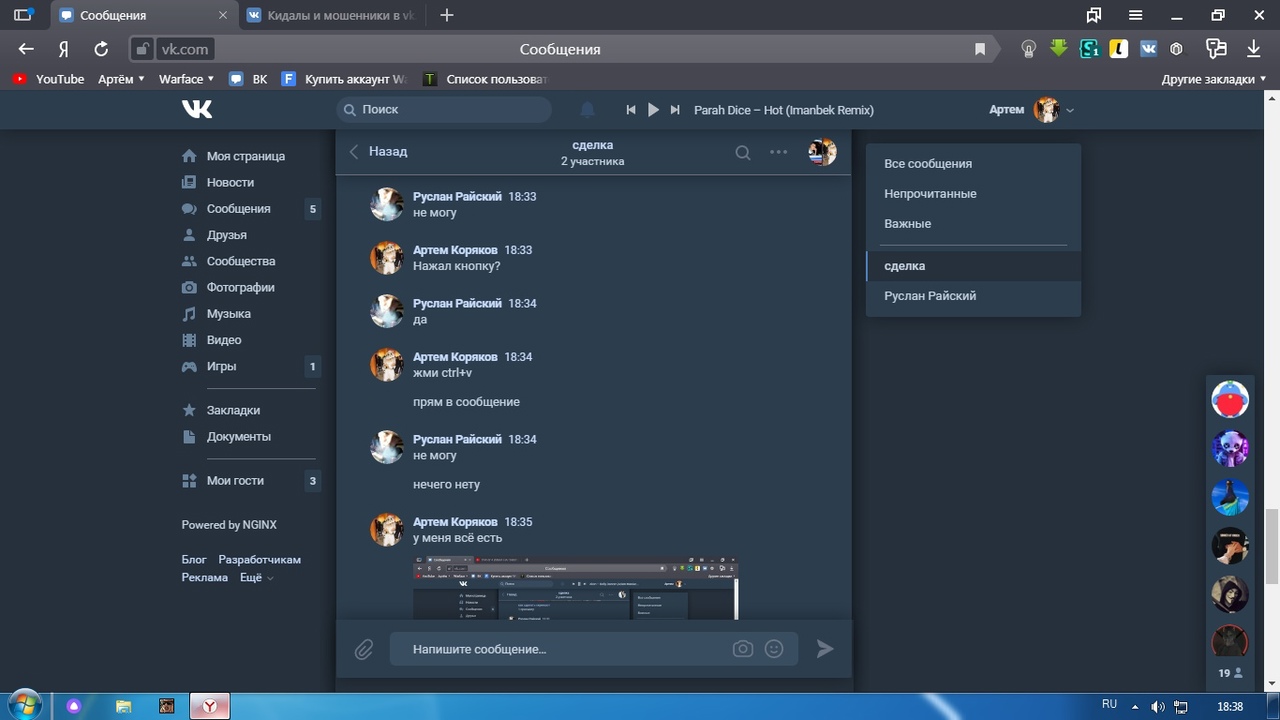Skip to next track in player

[x=675, y=110]
